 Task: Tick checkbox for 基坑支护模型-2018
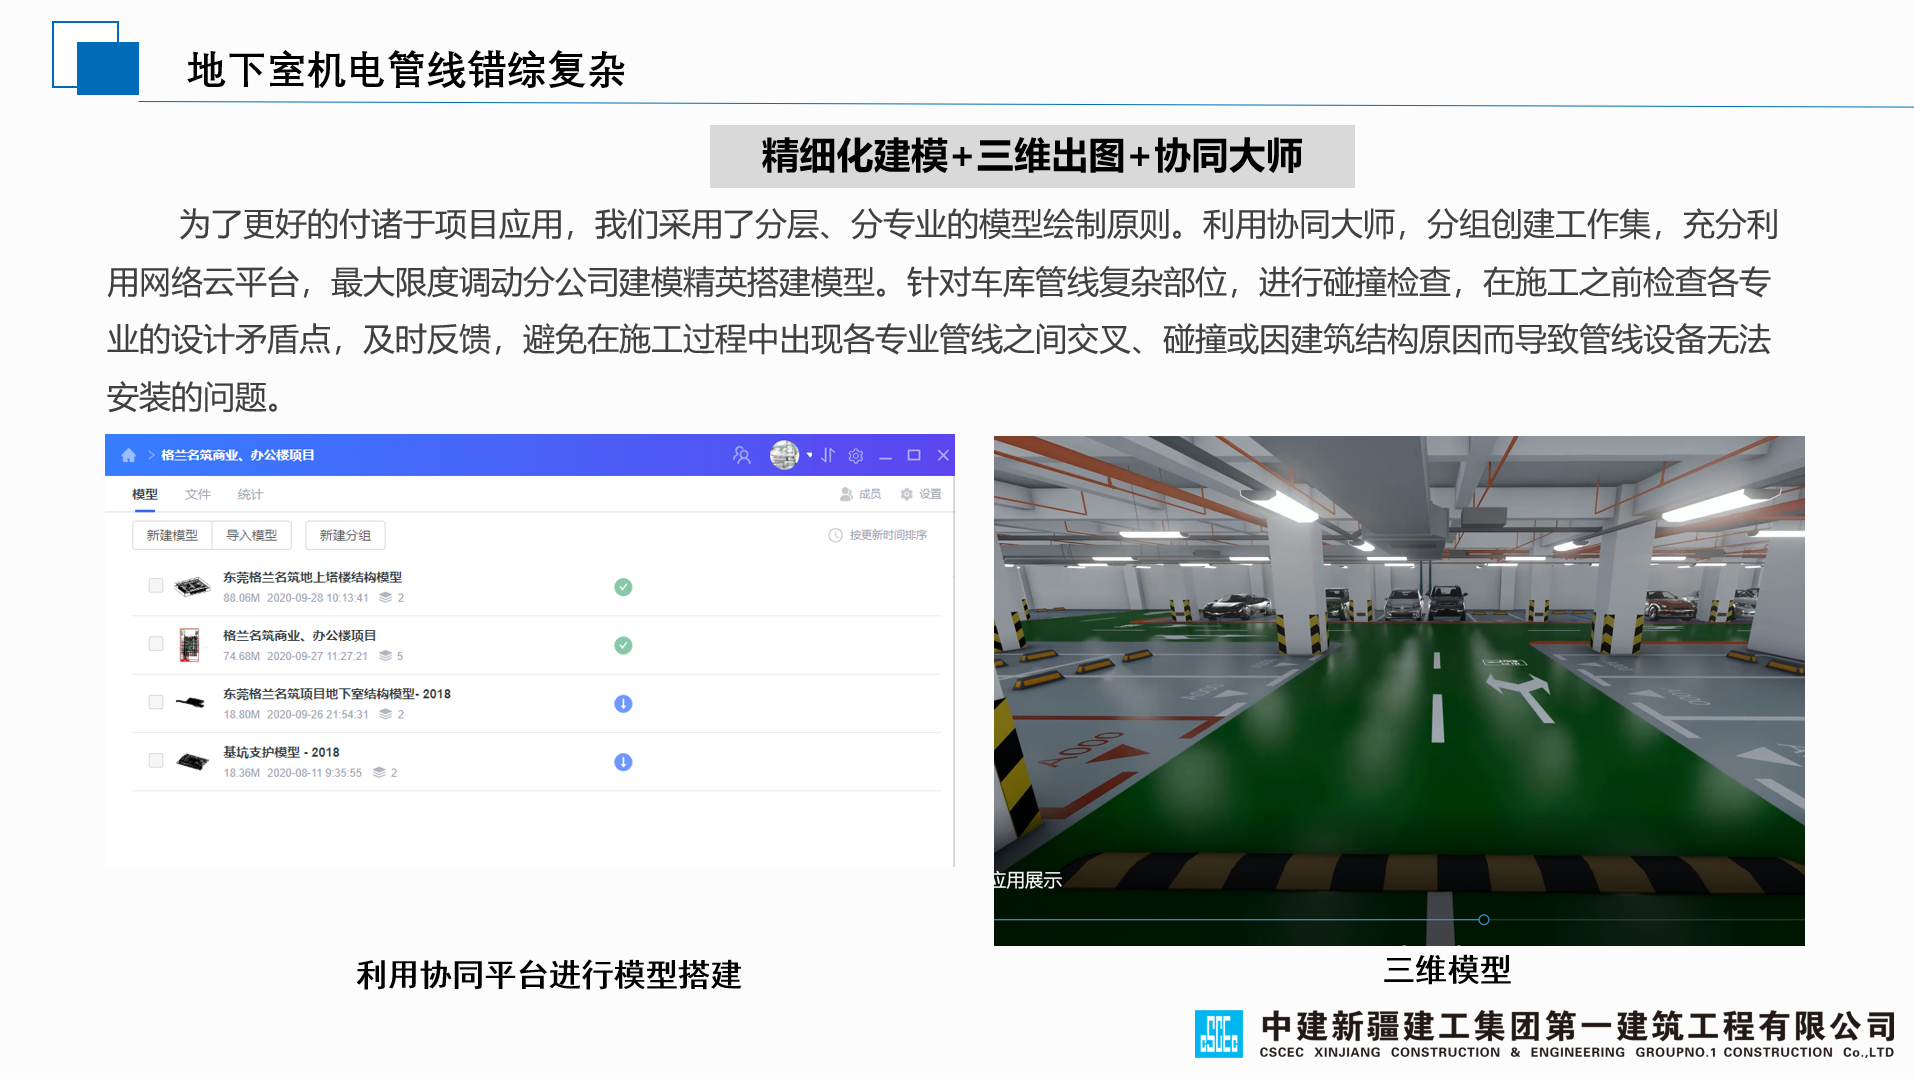click(156, 760)
